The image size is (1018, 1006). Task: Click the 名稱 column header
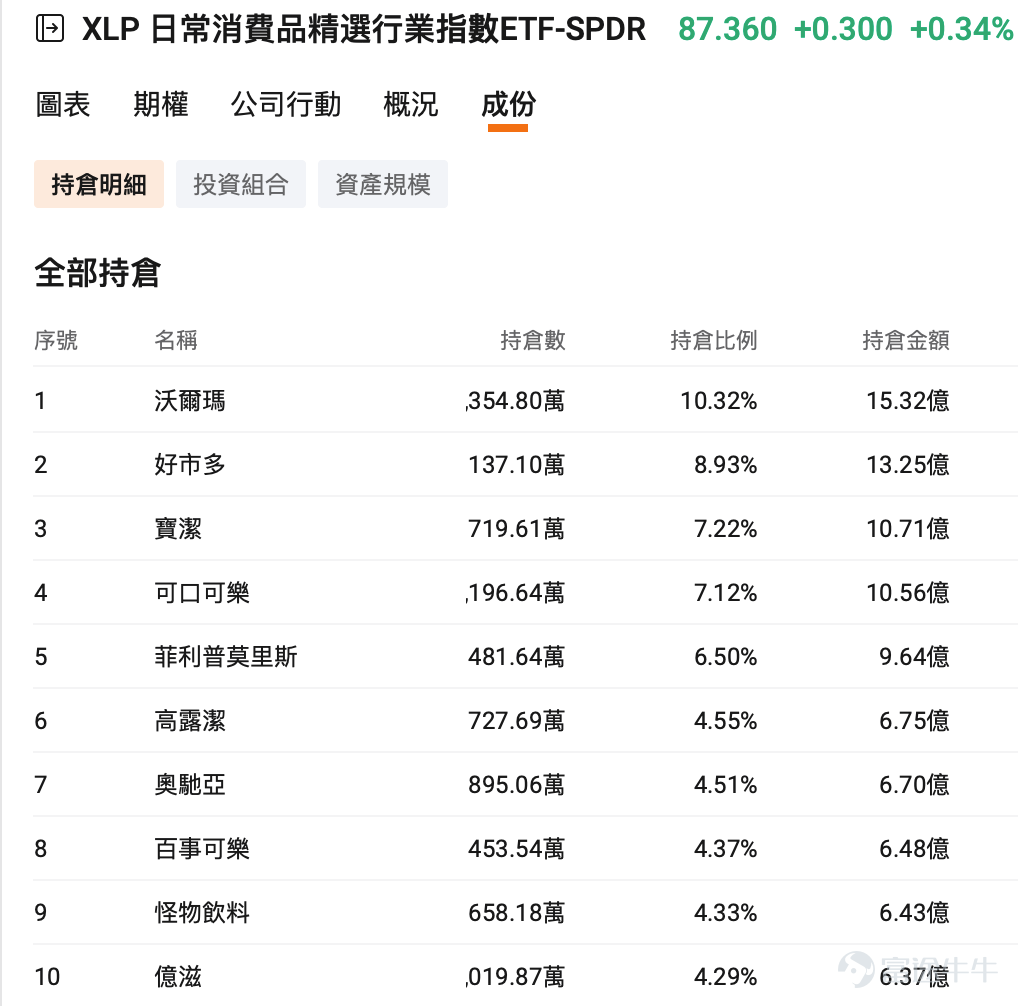coord(176,340)
